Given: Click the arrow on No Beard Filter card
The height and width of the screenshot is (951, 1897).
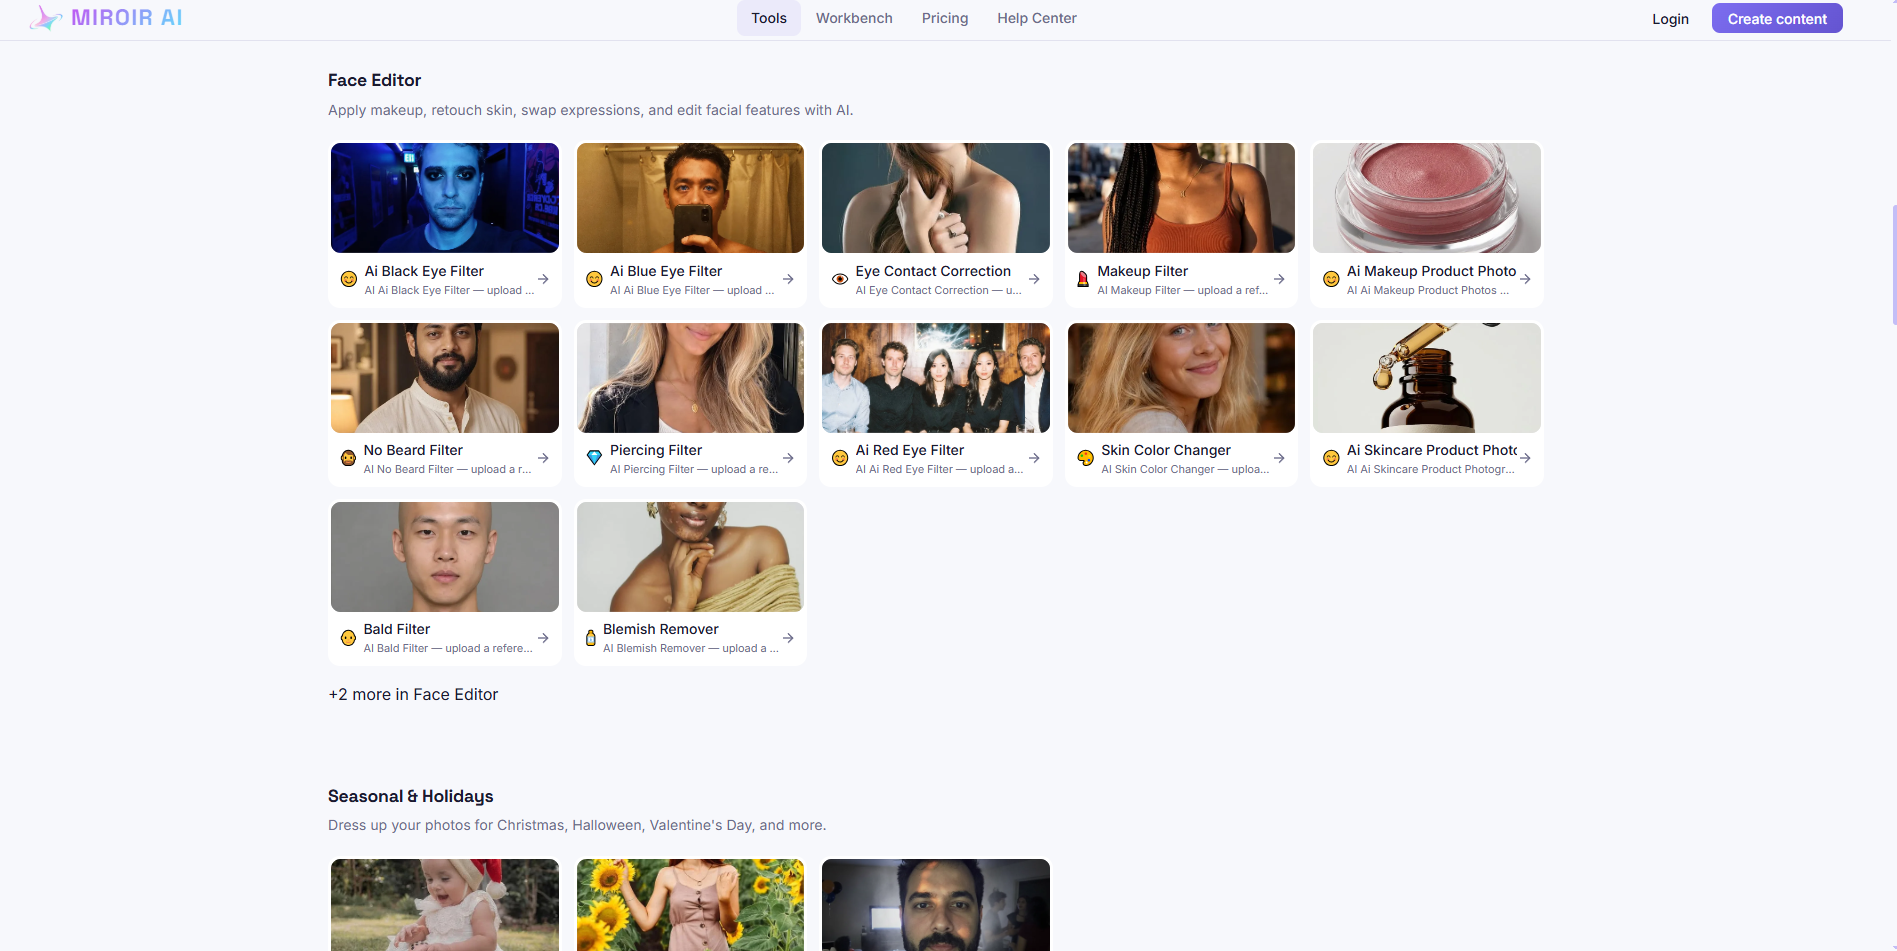Looking at the screenshot, I should point(543,458).
